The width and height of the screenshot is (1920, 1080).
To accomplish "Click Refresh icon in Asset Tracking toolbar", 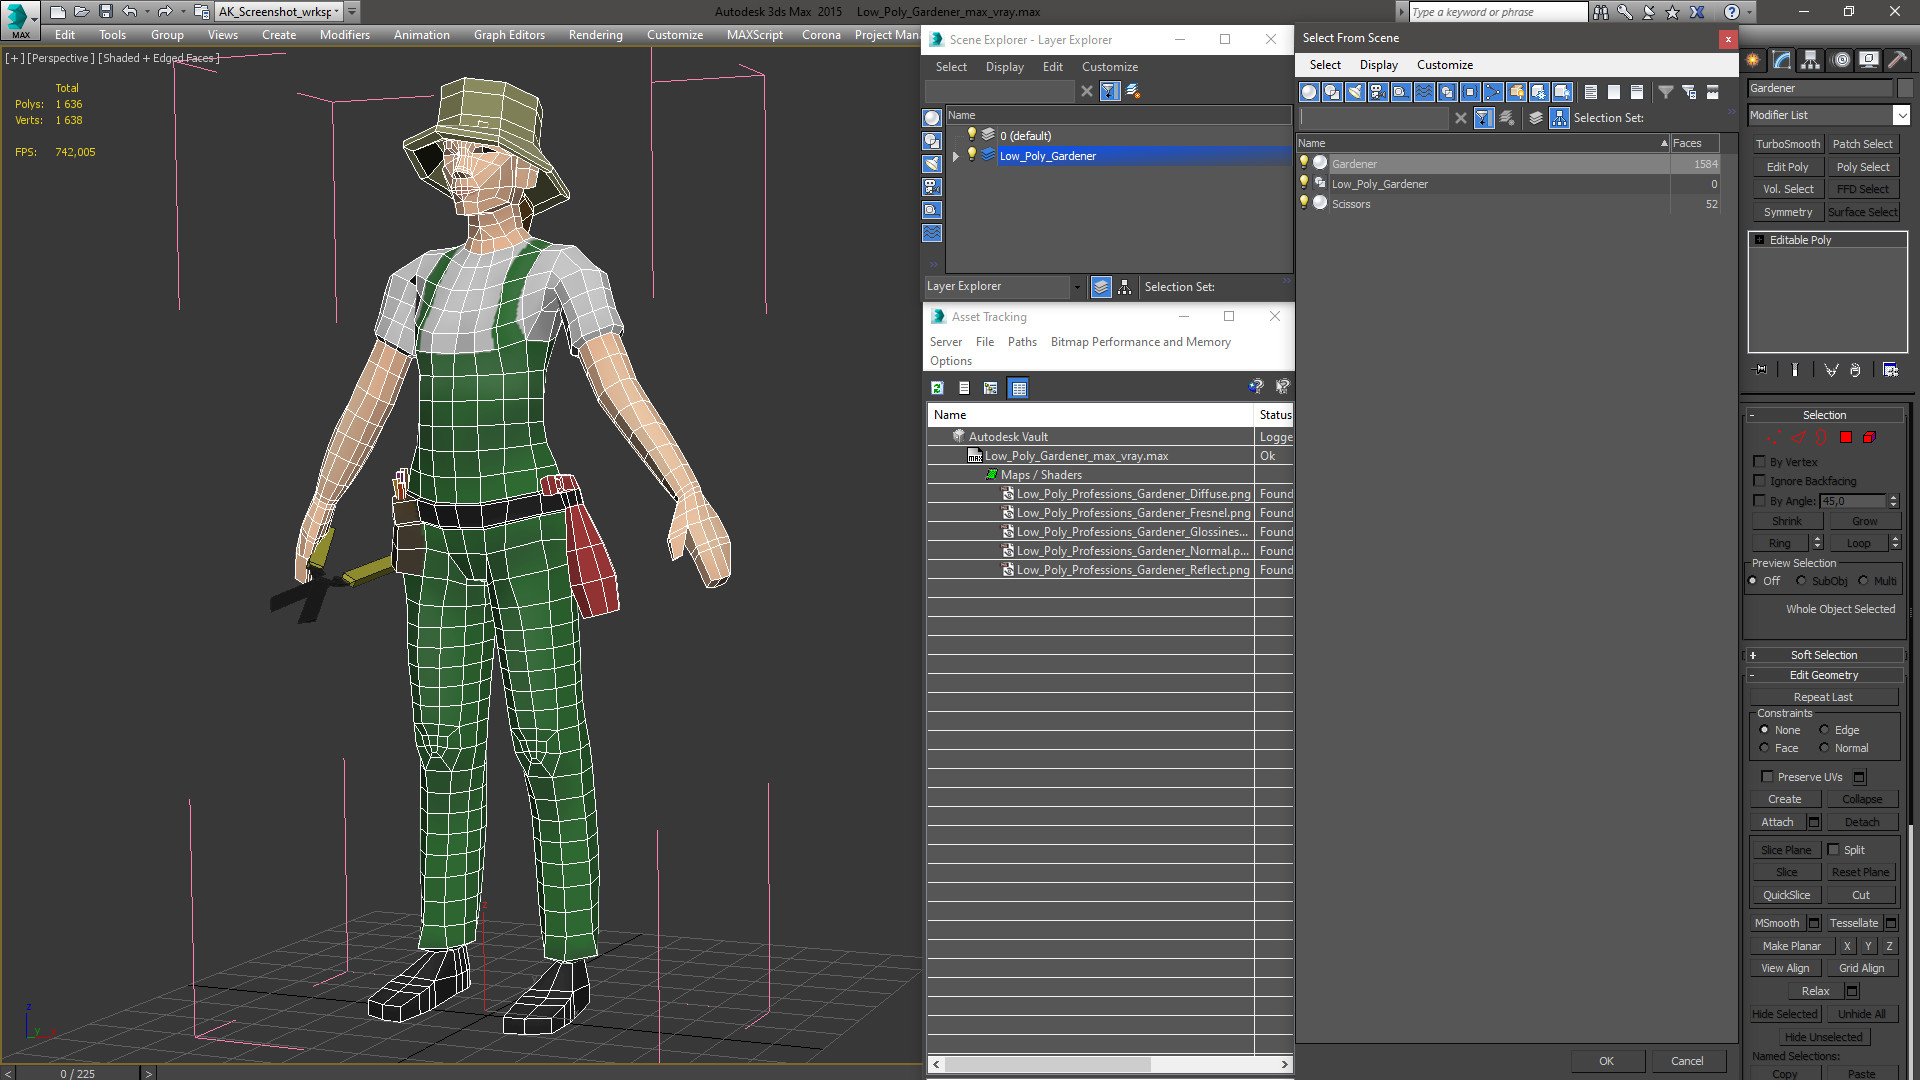I will pos(937,388).
